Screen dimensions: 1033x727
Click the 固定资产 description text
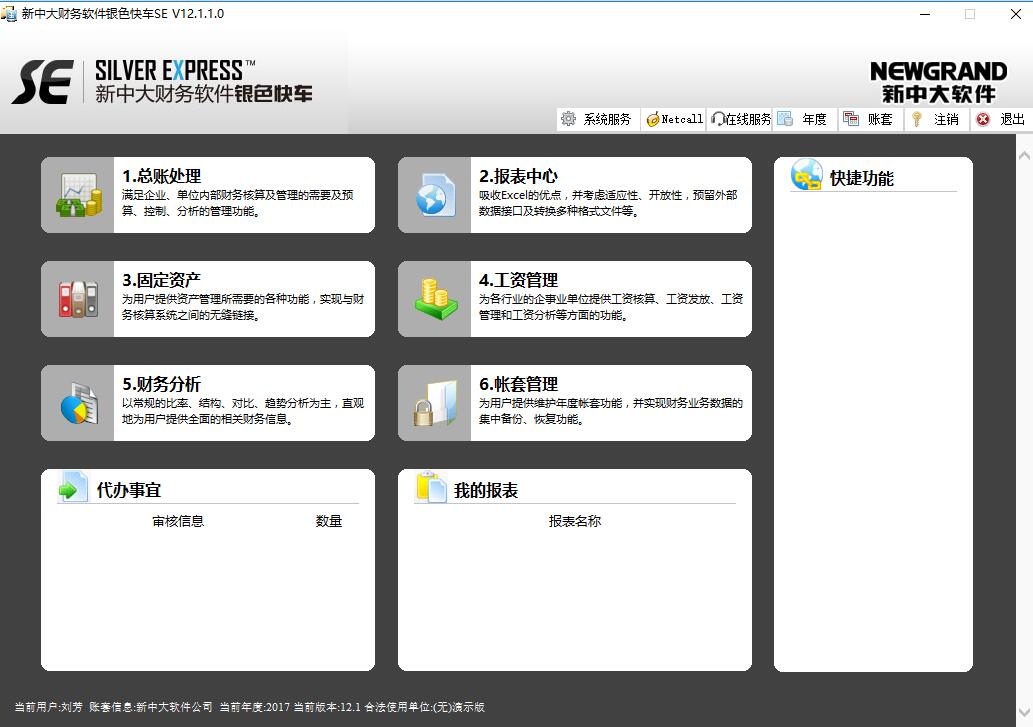[x=242, y=307]
